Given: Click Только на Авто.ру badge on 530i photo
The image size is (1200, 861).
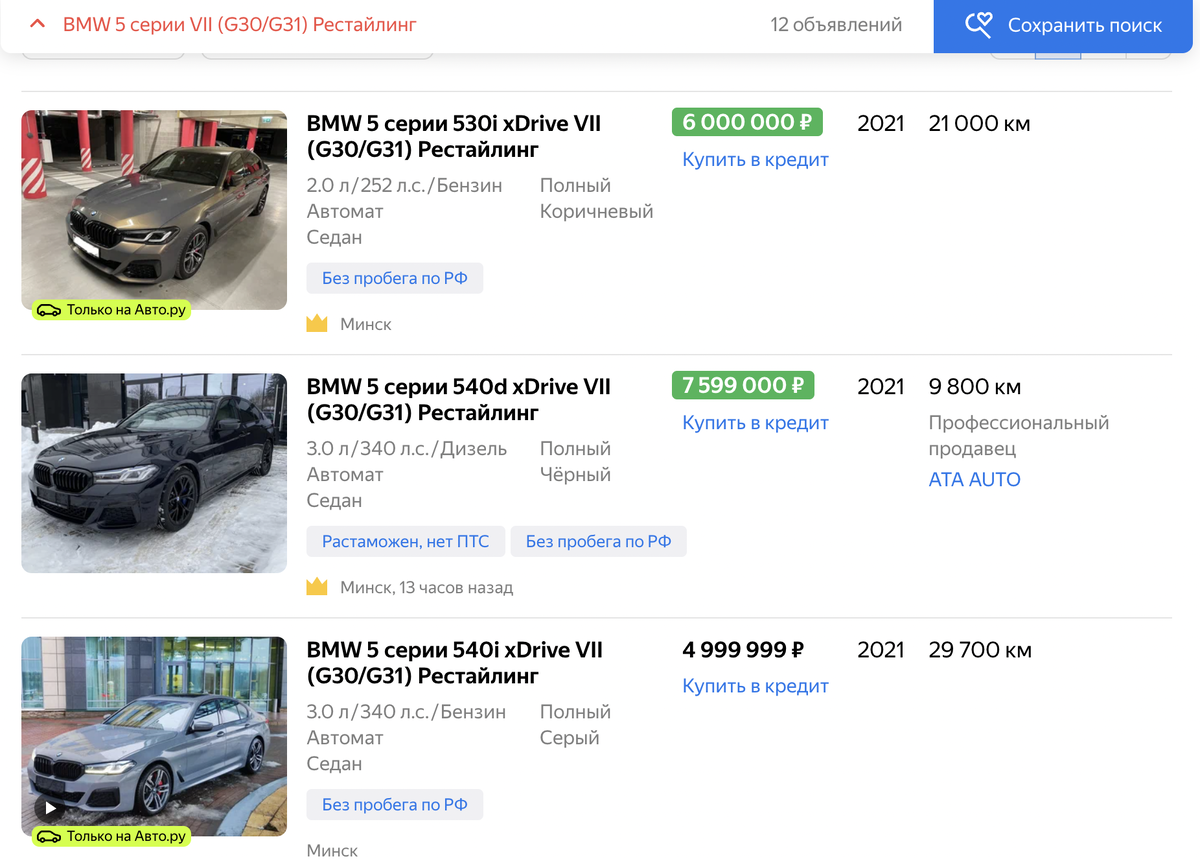Looking at the screenshot, I should [x=111, y=310].
